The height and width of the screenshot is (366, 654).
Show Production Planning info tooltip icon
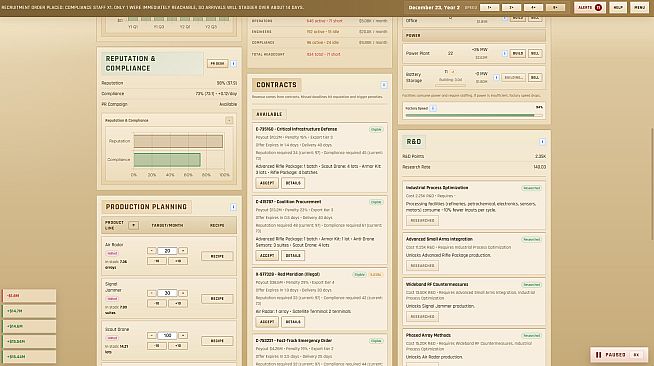coord(233,207)
